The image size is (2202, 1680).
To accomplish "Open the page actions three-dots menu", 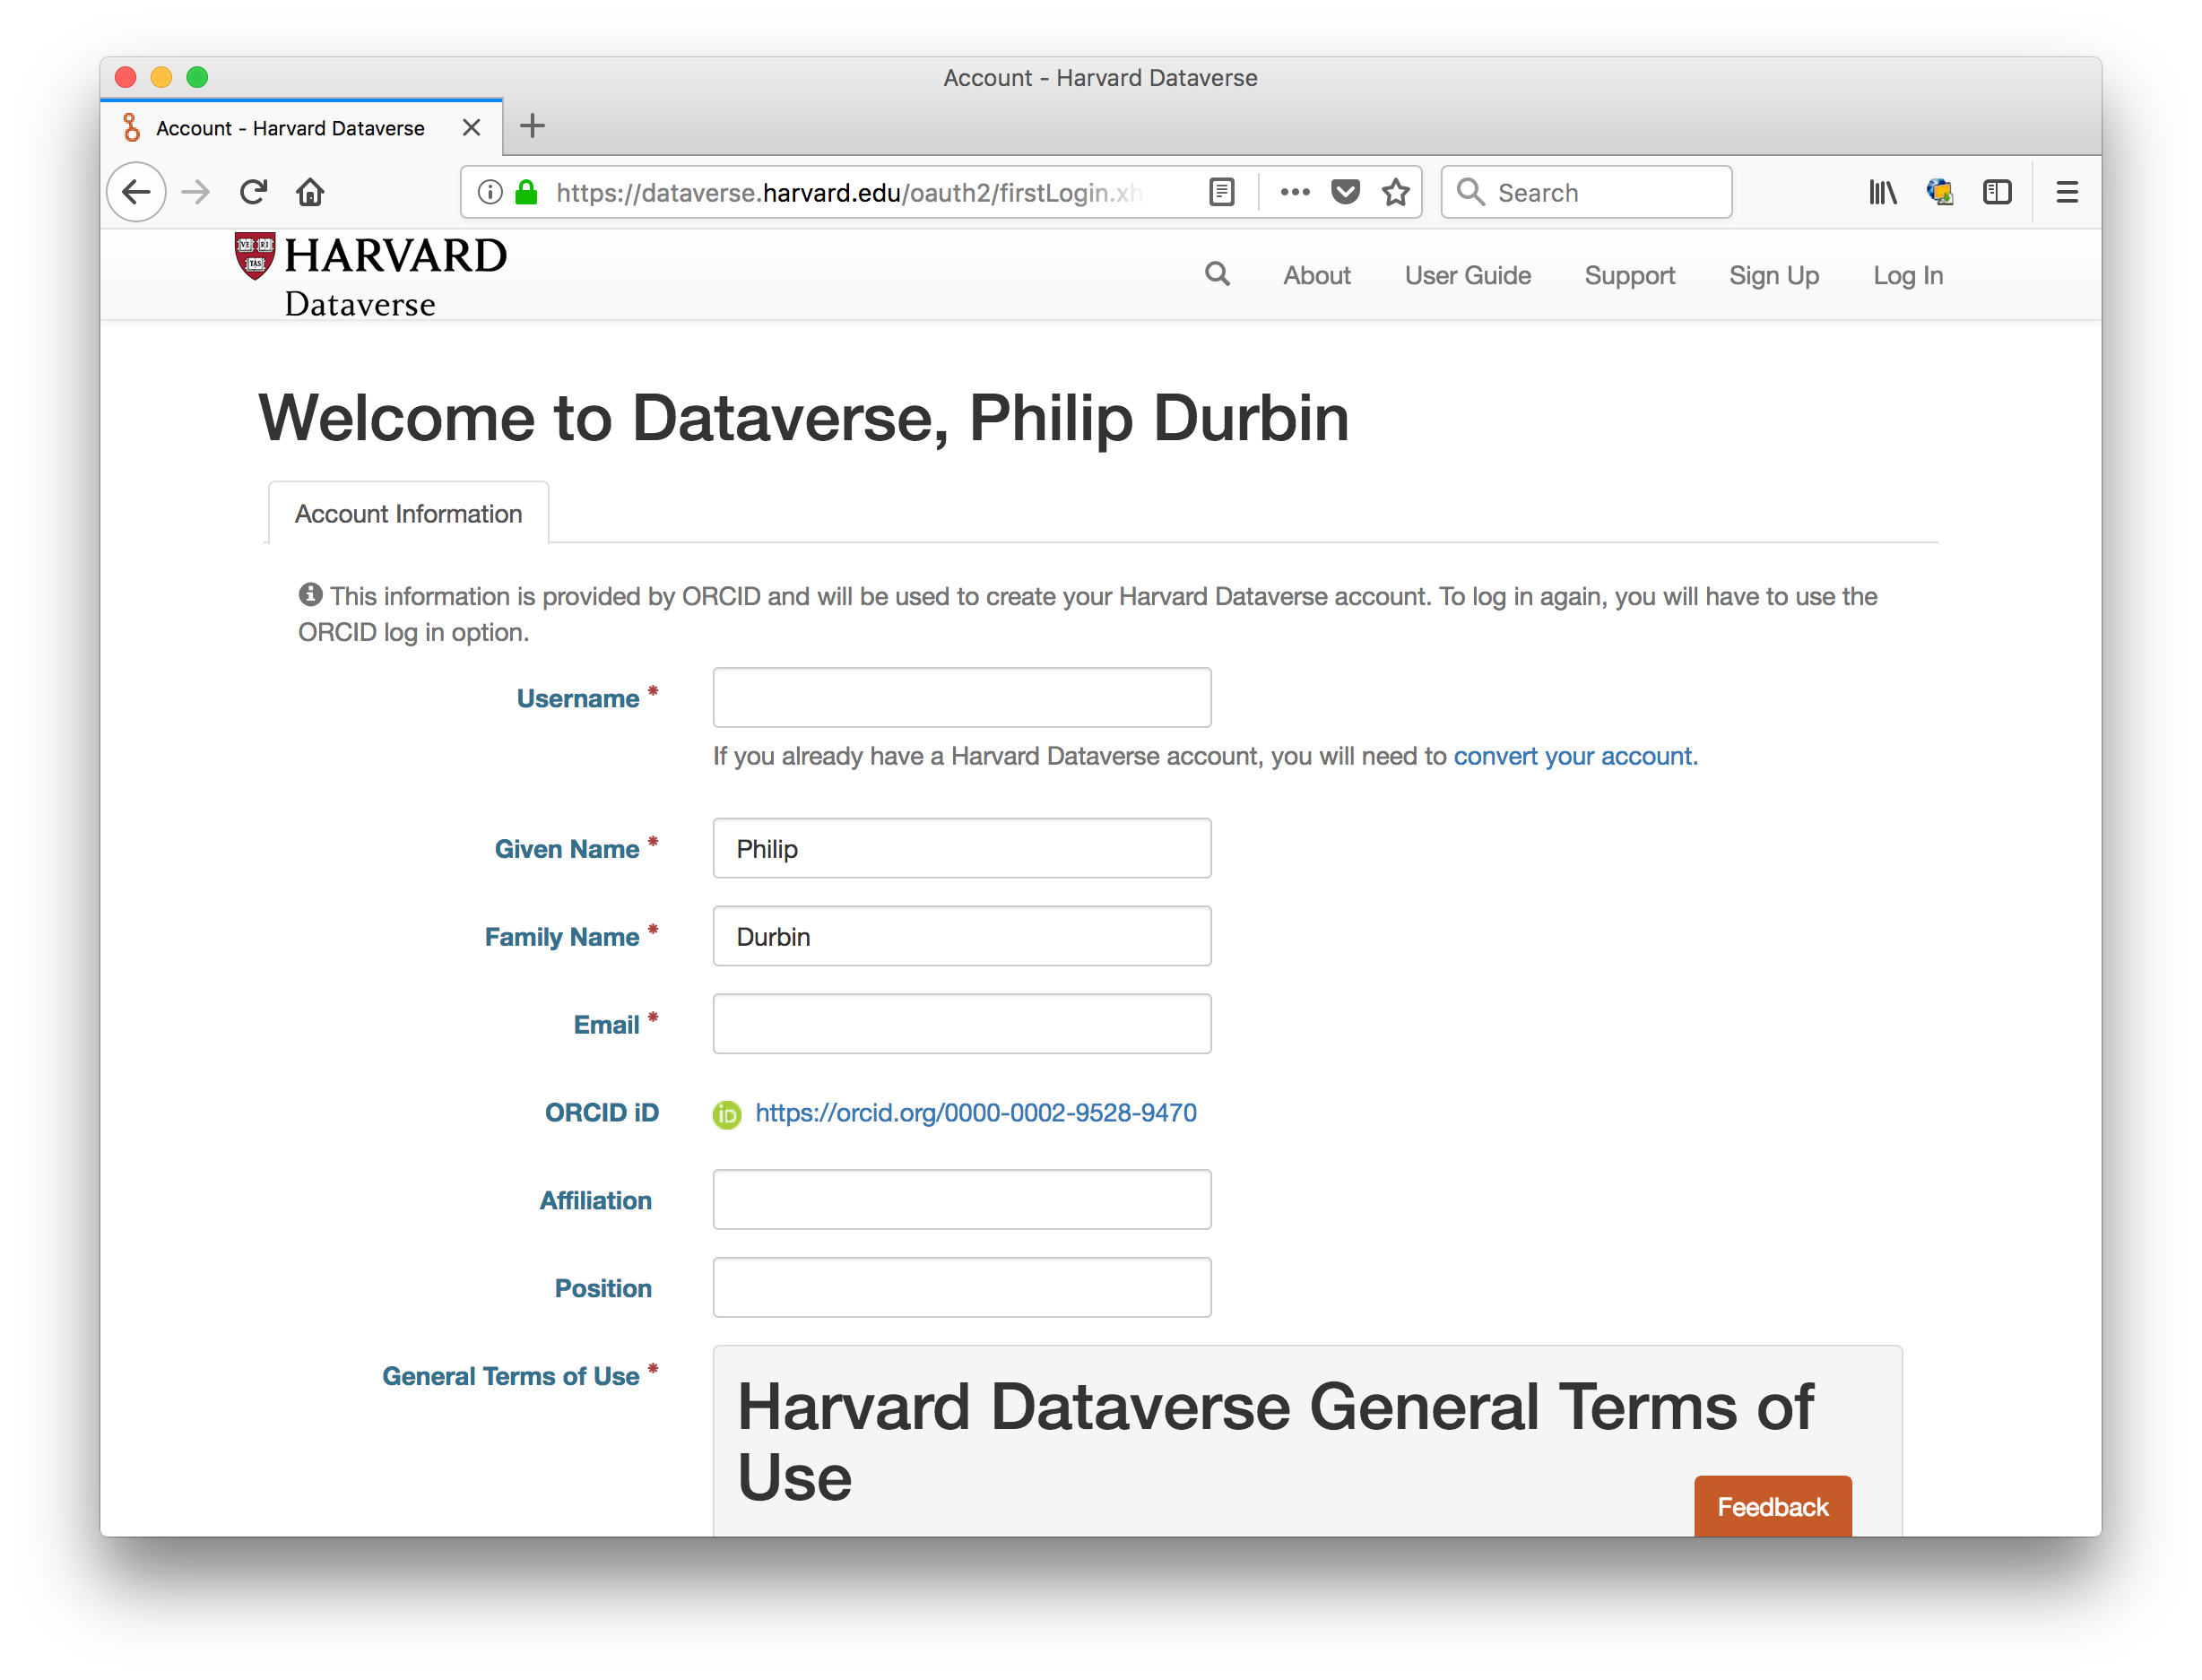I will 1295,192.
